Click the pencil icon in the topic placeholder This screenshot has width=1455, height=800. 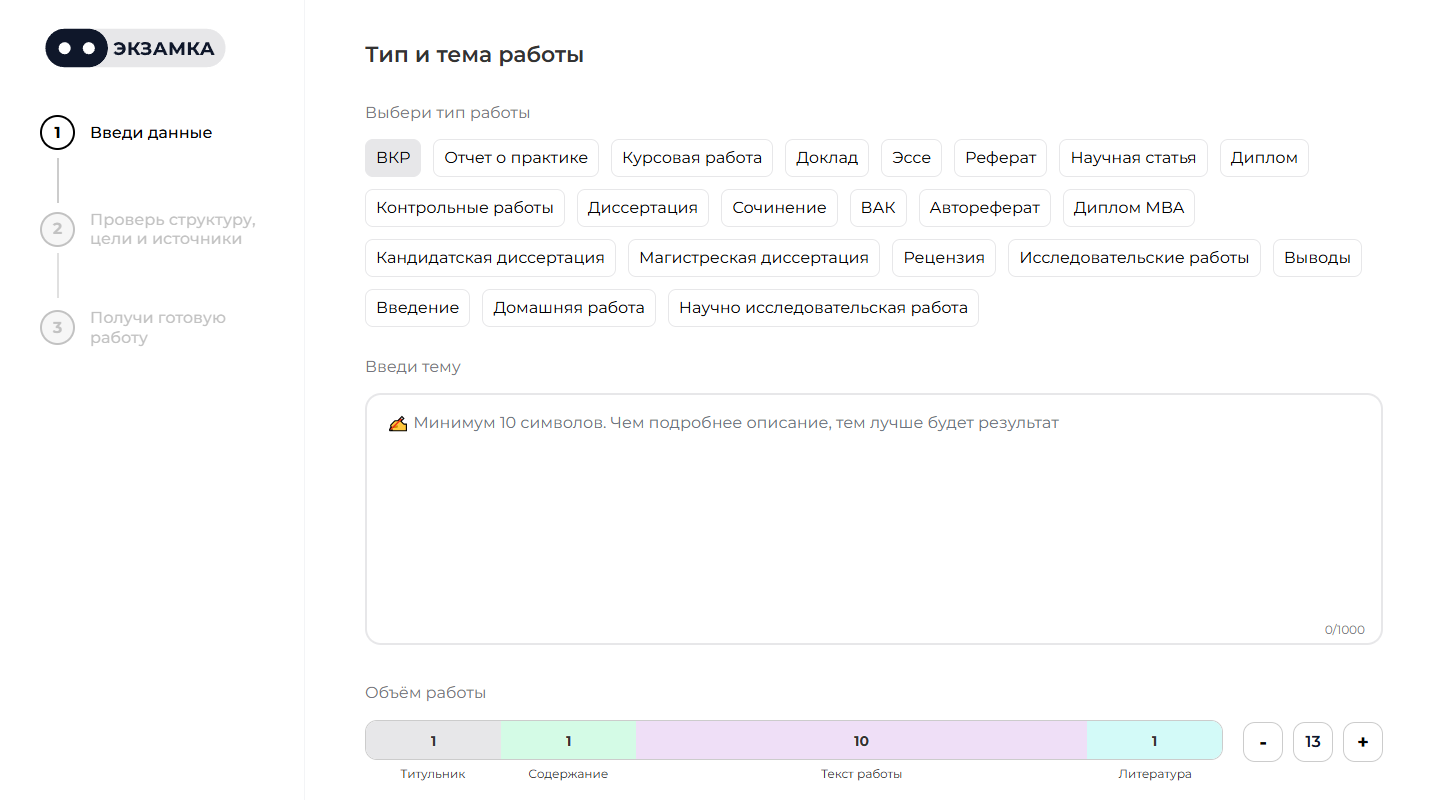point(398,422)
